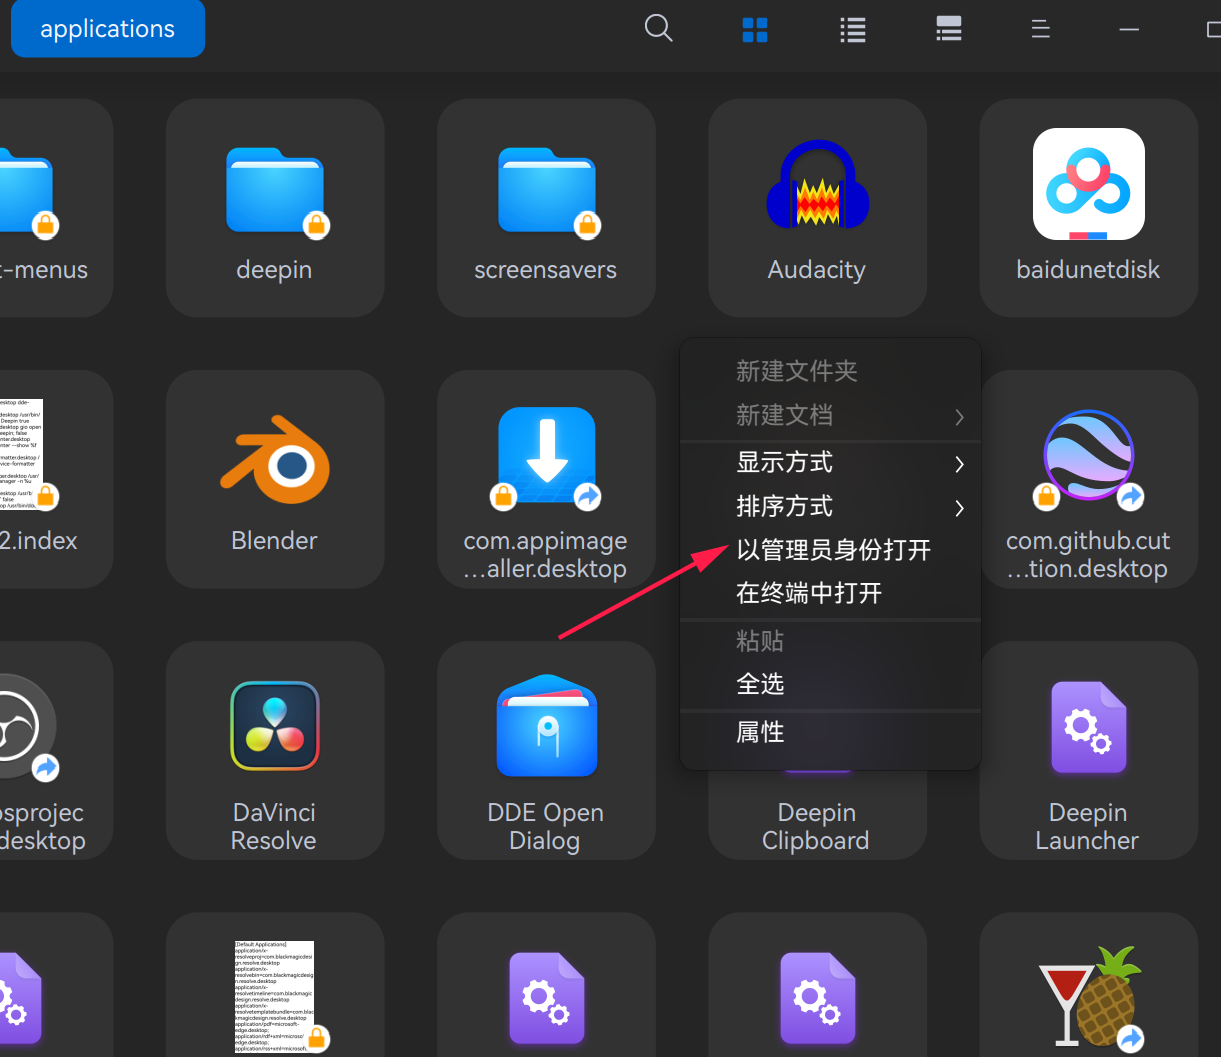This screenshot has height=1057, width=1221.
Task: Select the DDE Open Dialog icon
Action: 546,726
